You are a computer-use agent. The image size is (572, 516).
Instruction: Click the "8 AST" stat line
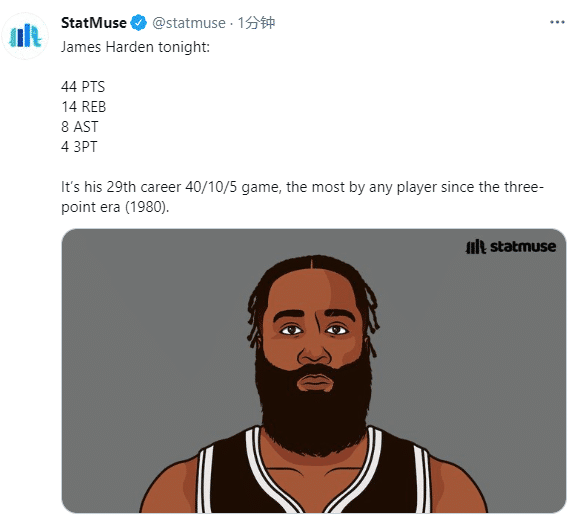coord(80,127)
